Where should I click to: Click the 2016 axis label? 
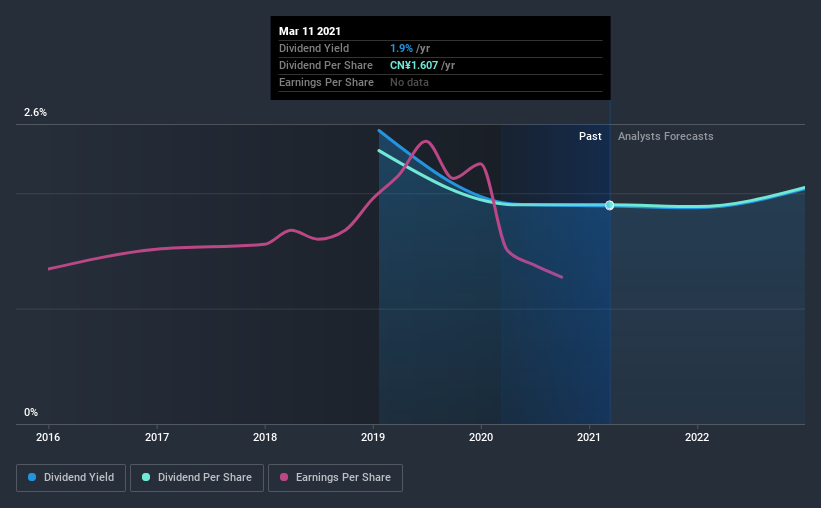[x=48, y=437]
